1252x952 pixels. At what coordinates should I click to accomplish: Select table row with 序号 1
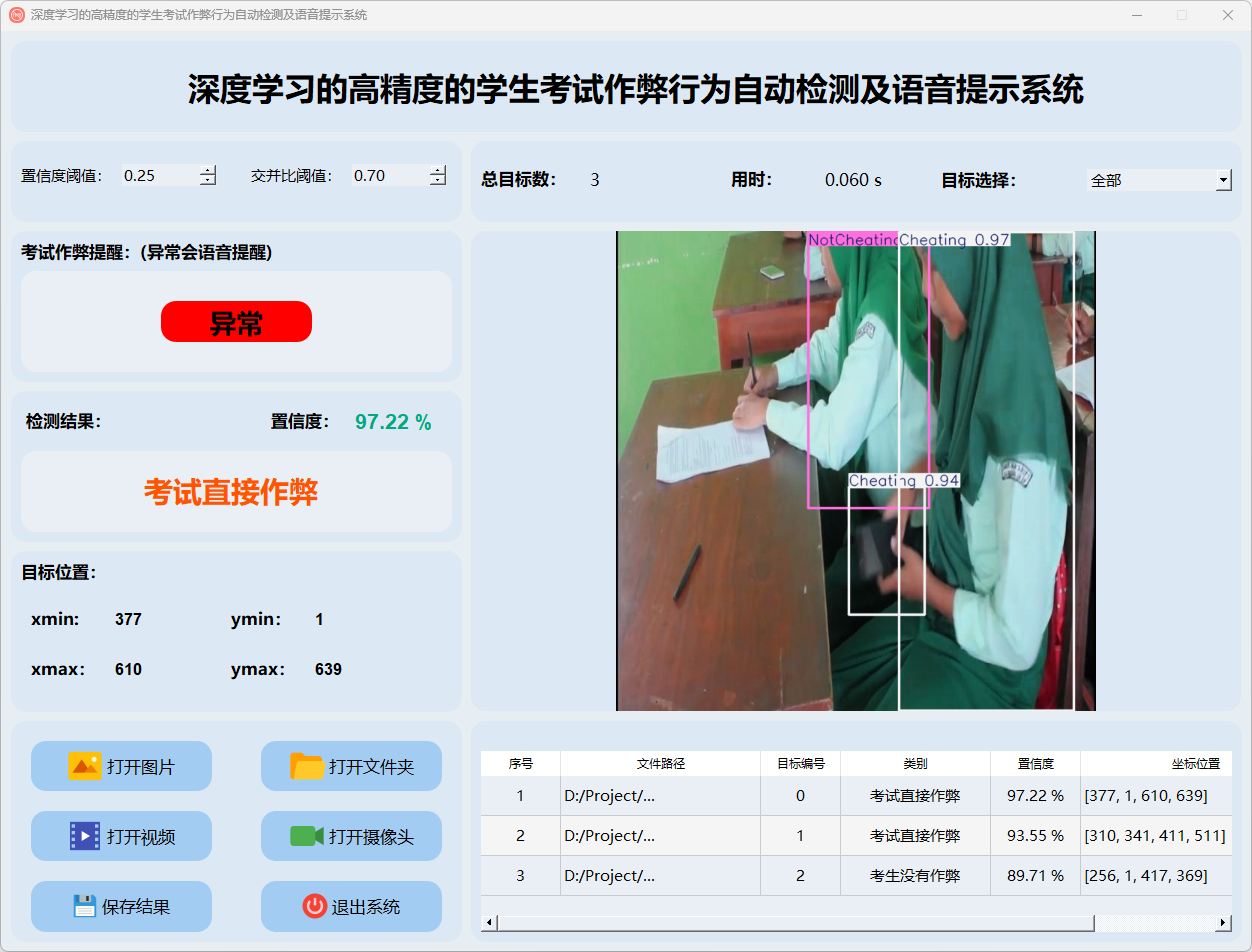point(856,796)
